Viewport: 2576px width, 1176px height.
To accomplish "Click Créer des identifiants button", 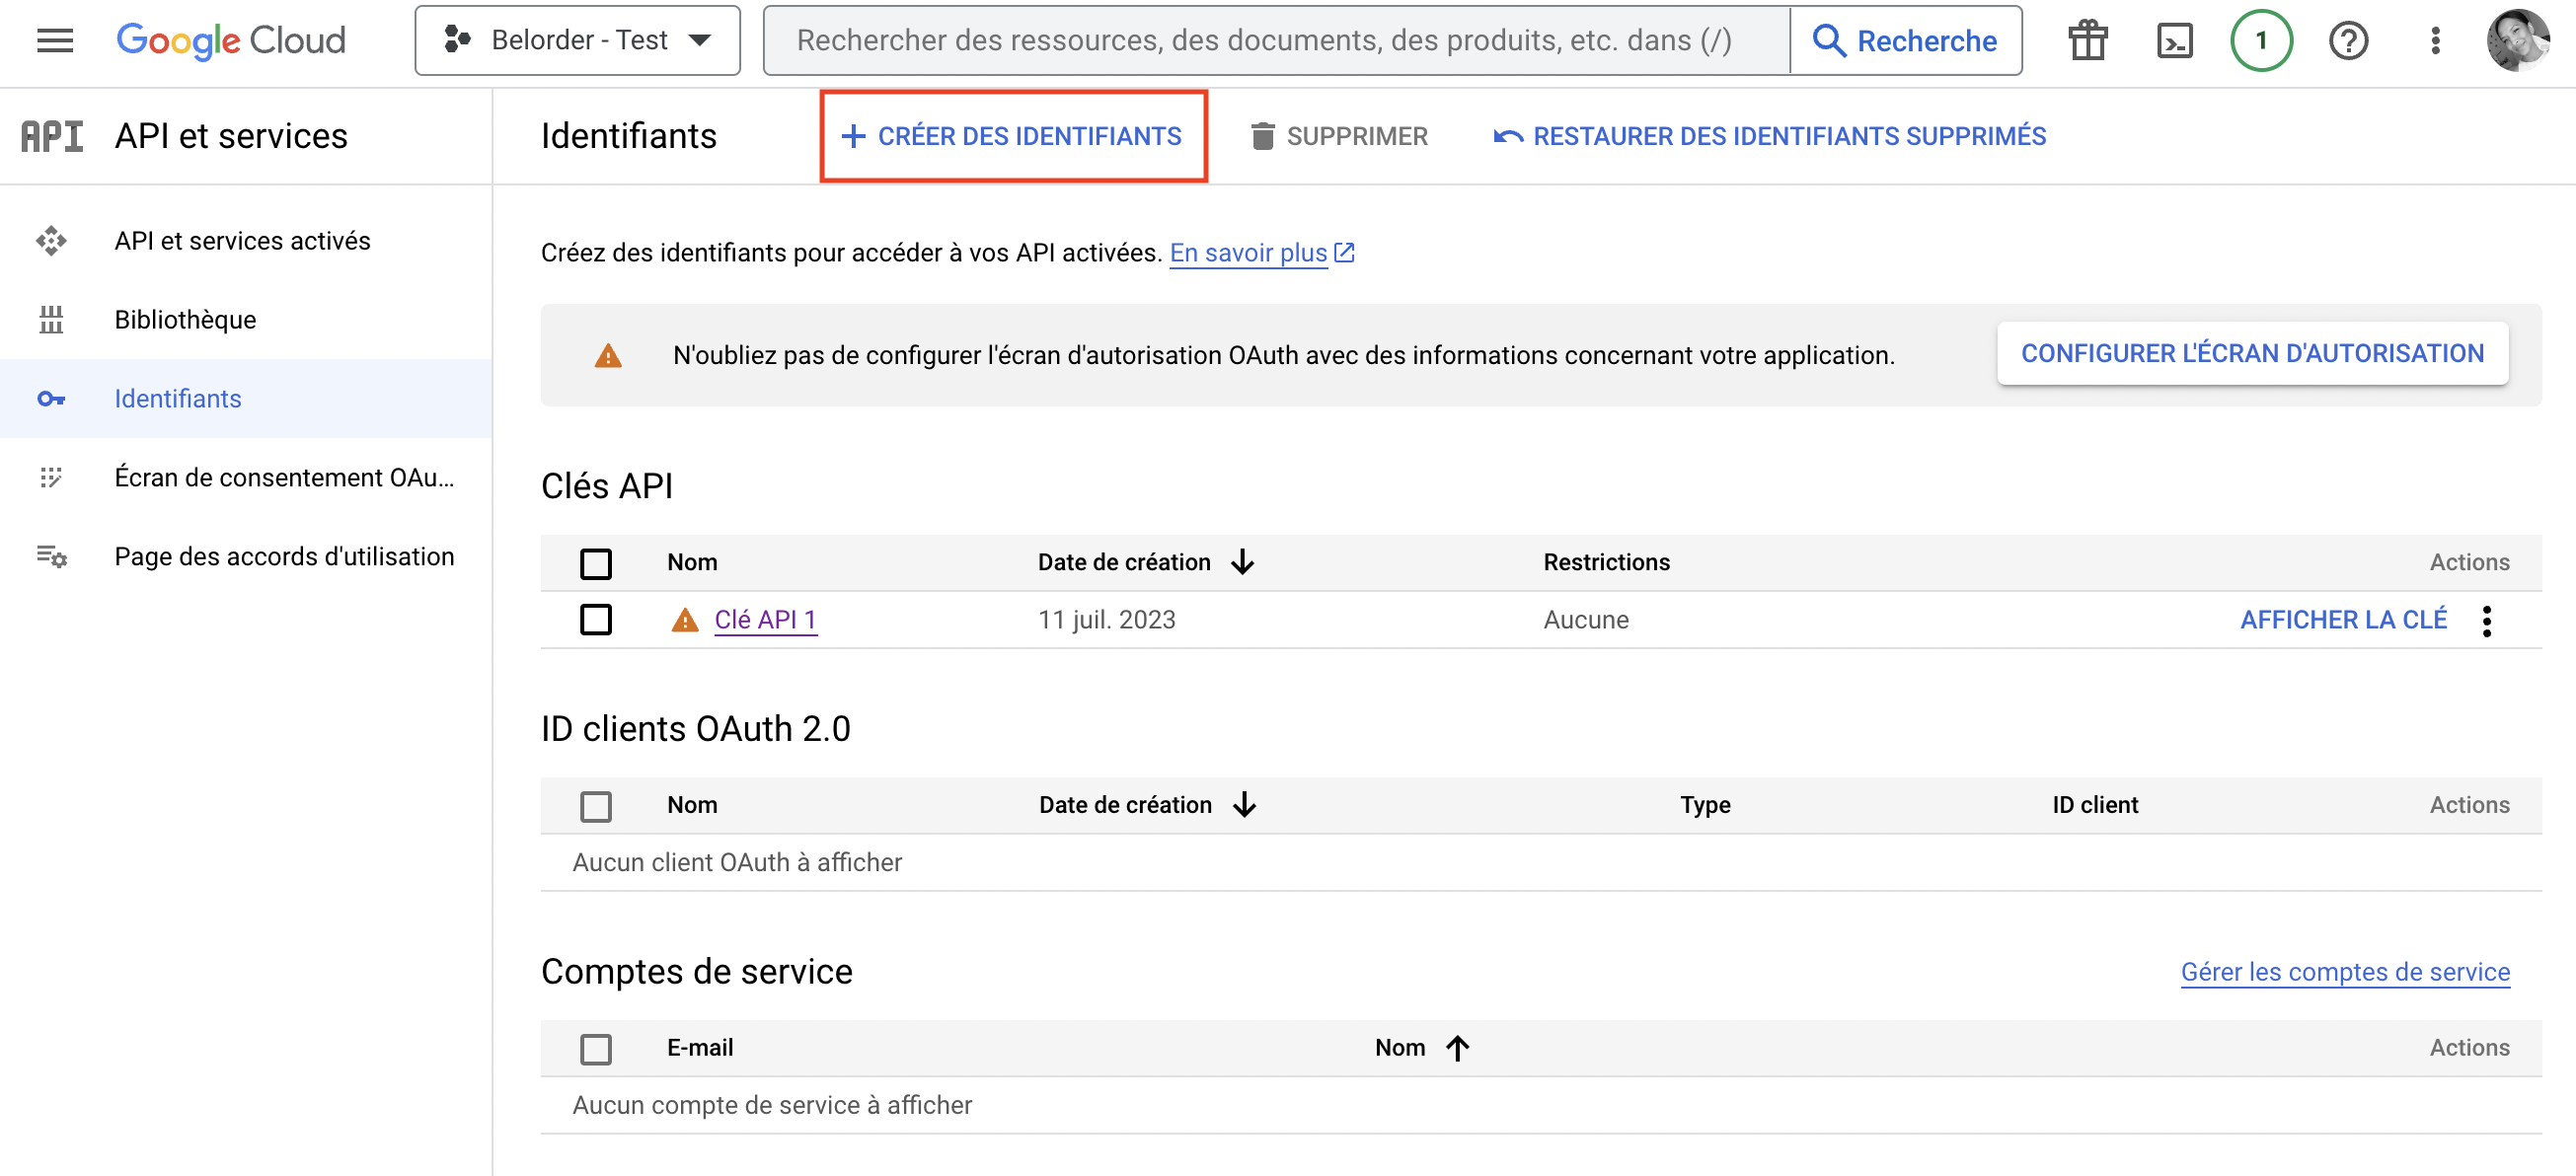I will (x=1012, y=136).
